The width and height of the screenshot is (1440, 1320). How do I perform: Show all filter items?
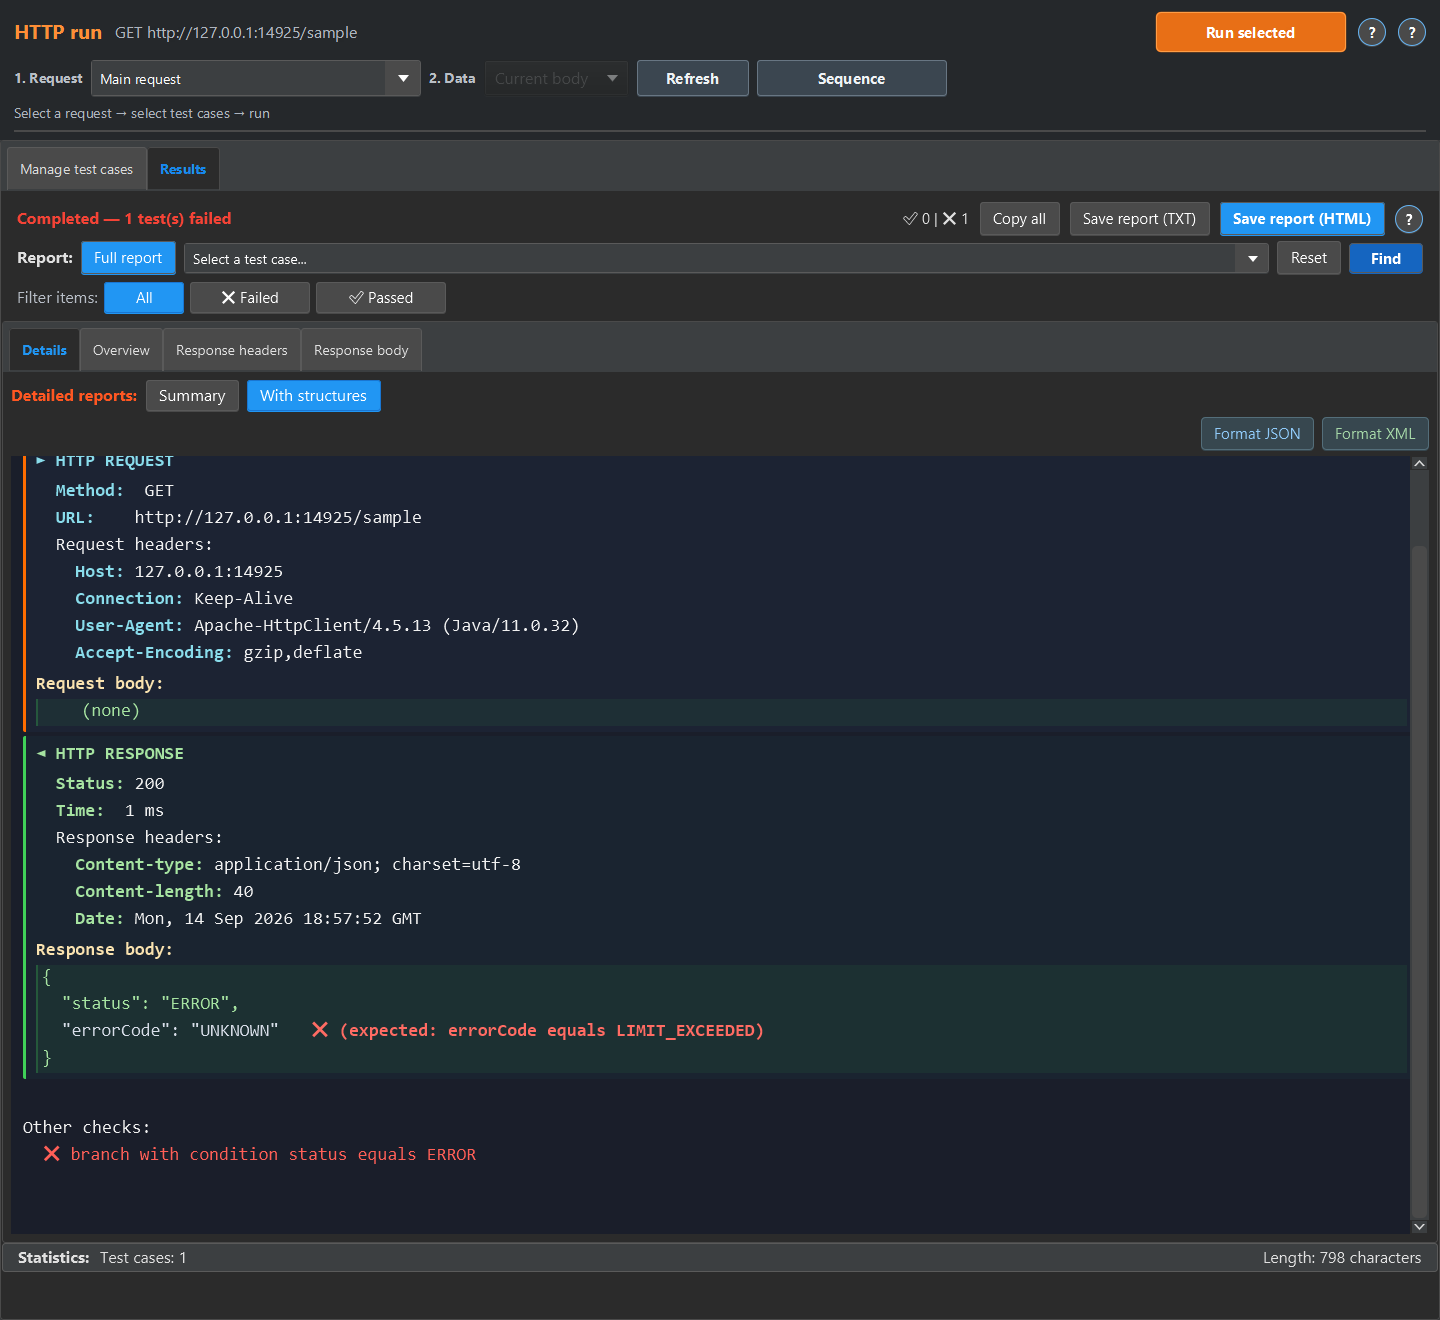click(144, 298)
